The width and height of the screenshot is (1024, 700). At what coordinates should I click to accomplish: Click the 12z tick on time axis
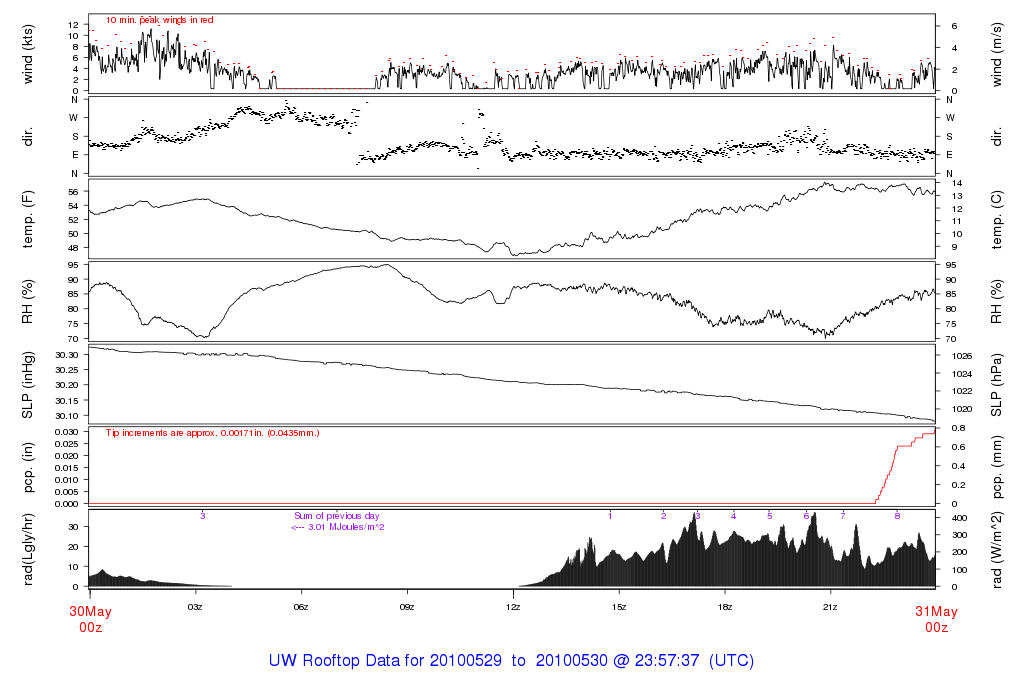click(513, 606)
